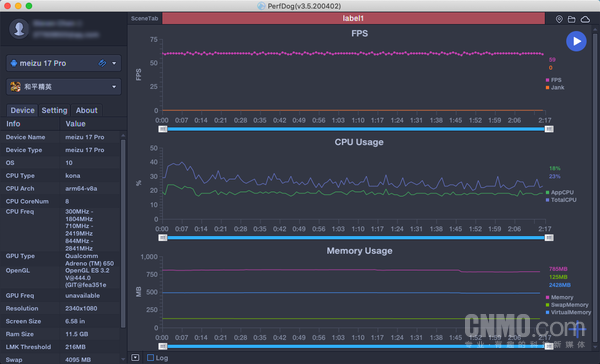Click the location pin icon in top bar
This screenshot has width=600, height=364.
coord(559,19)
